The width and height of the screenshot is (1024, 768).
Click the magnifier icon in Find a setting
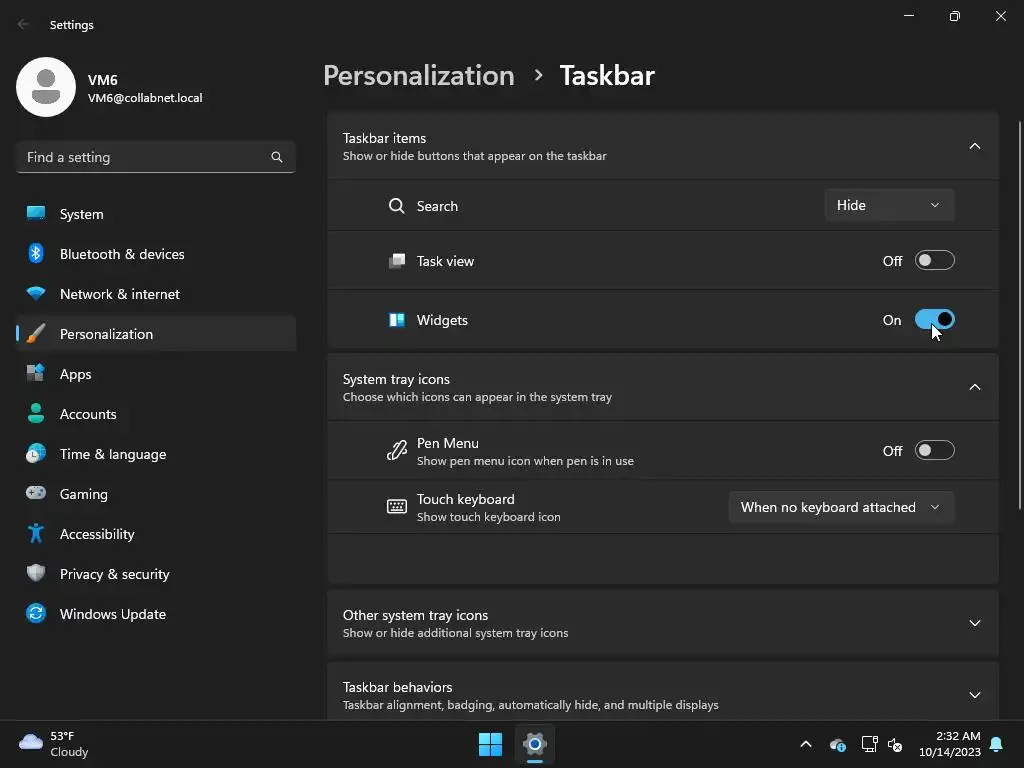click(277, 157)
